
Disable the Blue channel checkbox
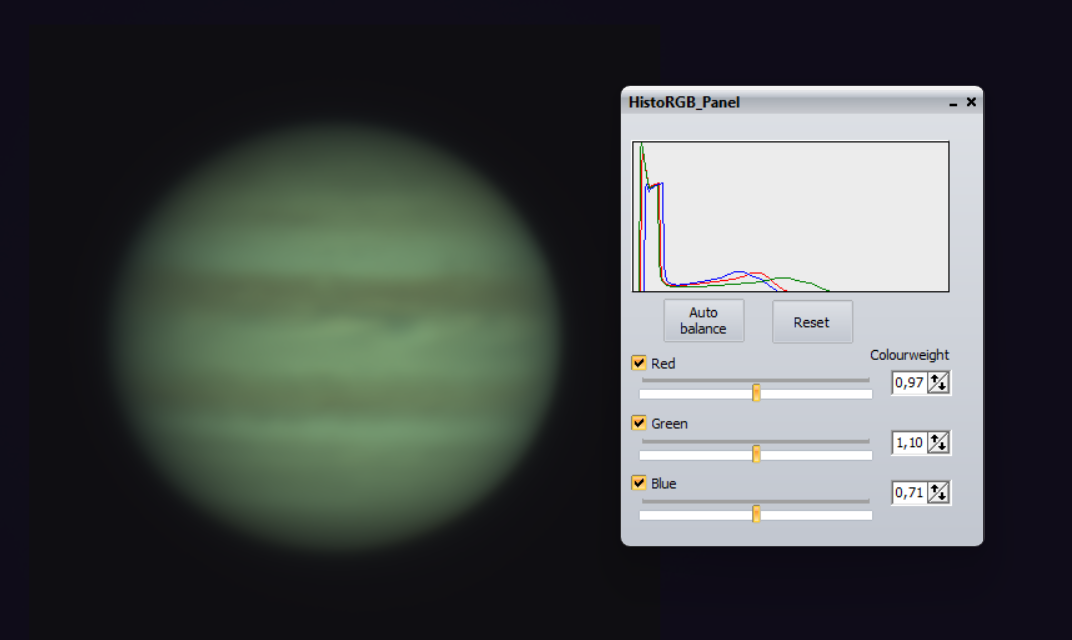639,483
